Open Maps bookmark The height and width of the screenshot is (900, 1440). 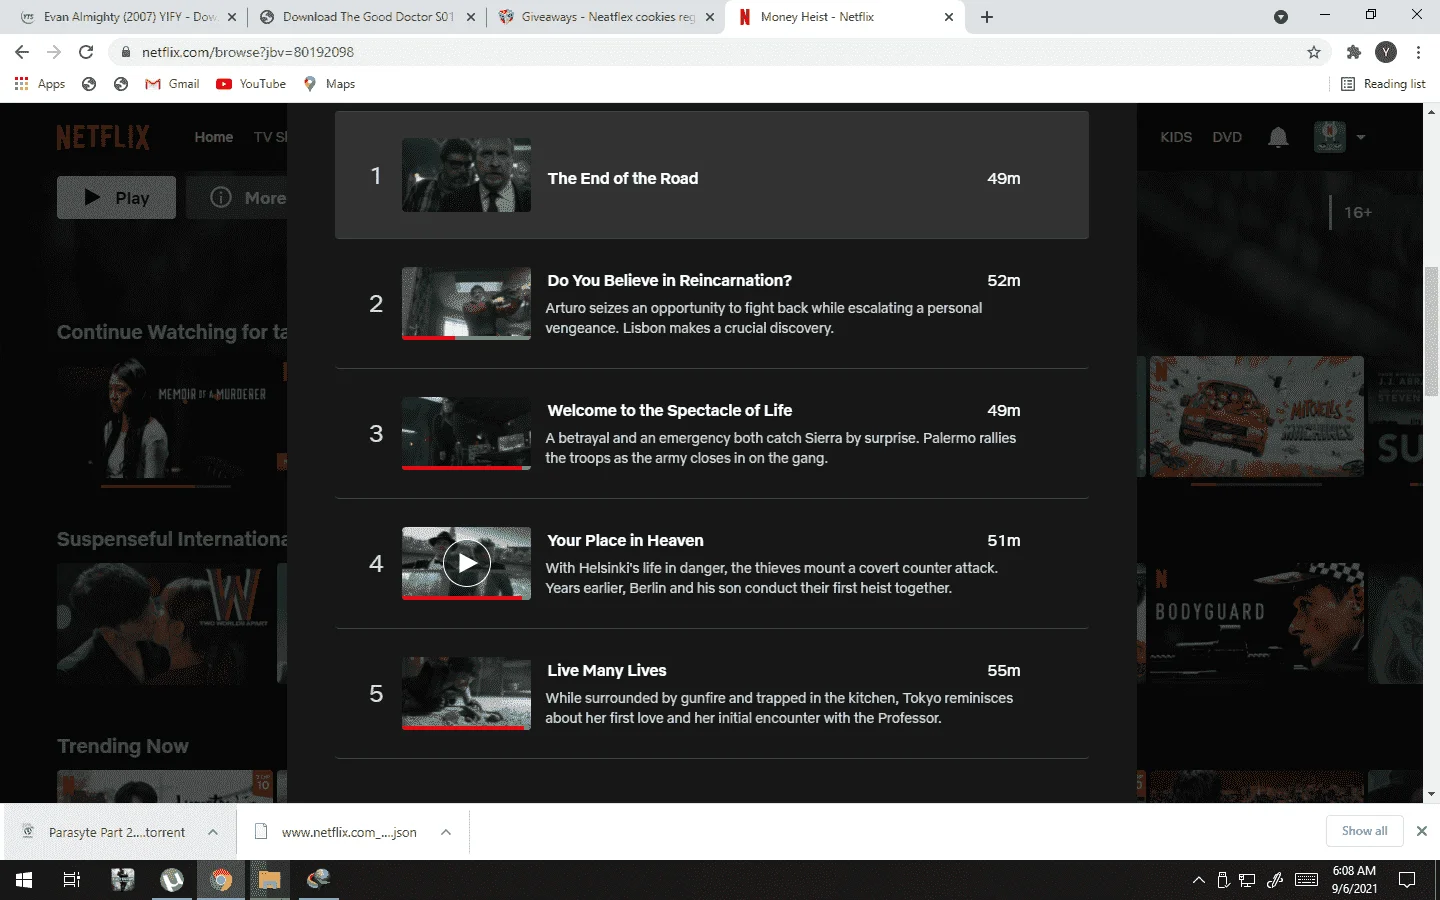tap(329, 84)
